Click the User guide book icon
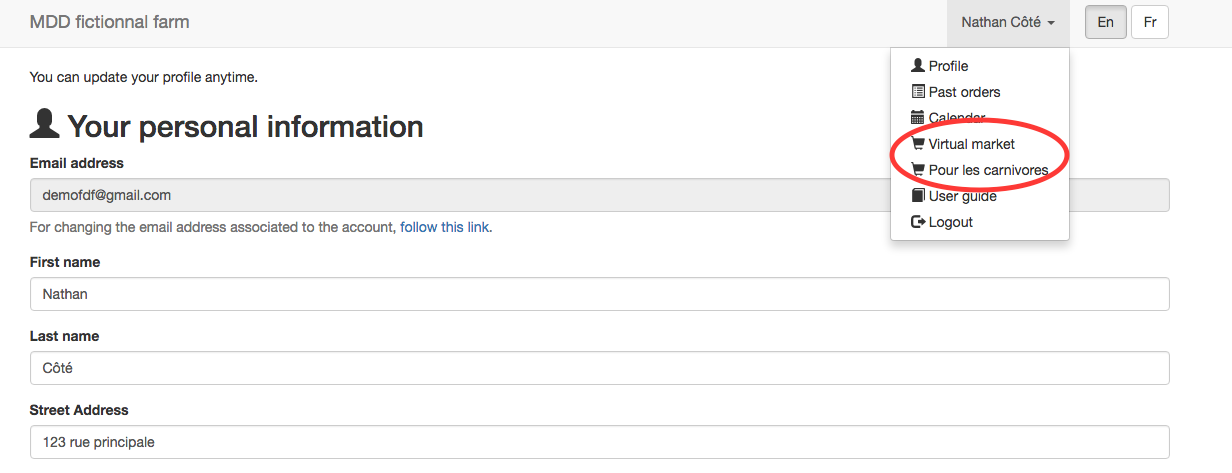Screen dimensions: 1232x473 pyautogui.click(x=918, y=196)
